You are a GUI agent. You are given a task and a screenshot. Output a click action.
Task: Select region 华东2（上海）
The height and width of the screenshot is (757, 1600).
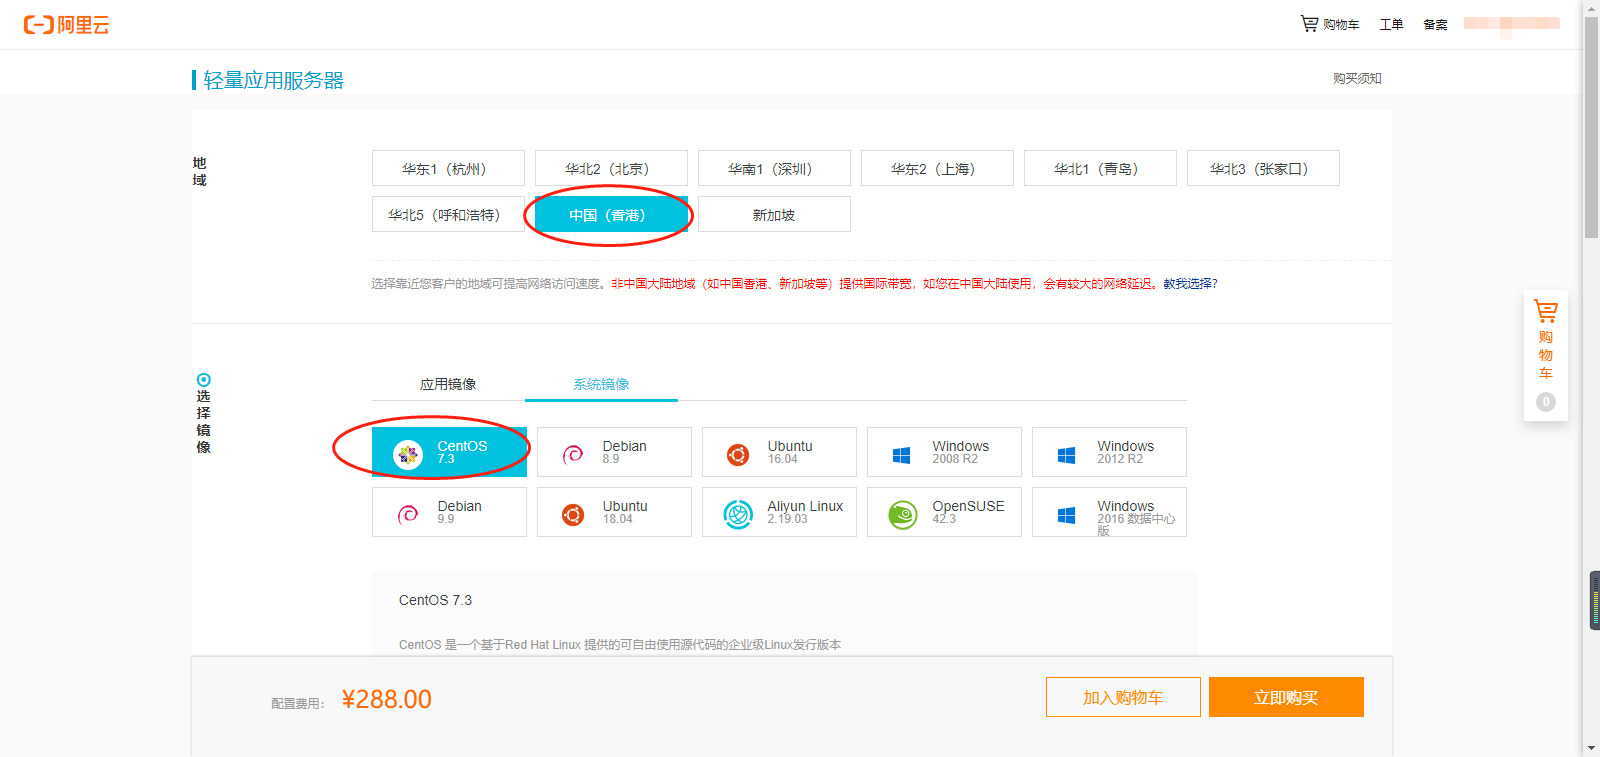click(x=937, y=168)
